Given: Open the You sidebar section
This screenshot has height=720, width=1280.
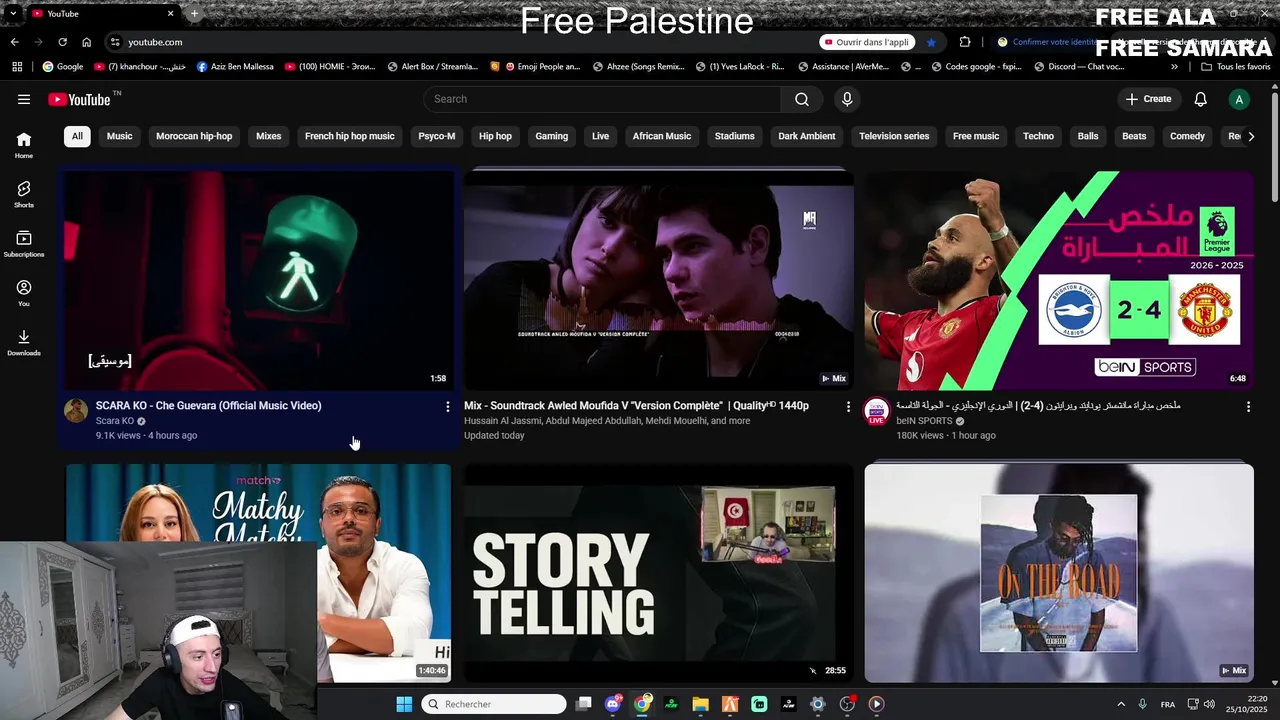Looking at the screenshot, I should 24,292.
